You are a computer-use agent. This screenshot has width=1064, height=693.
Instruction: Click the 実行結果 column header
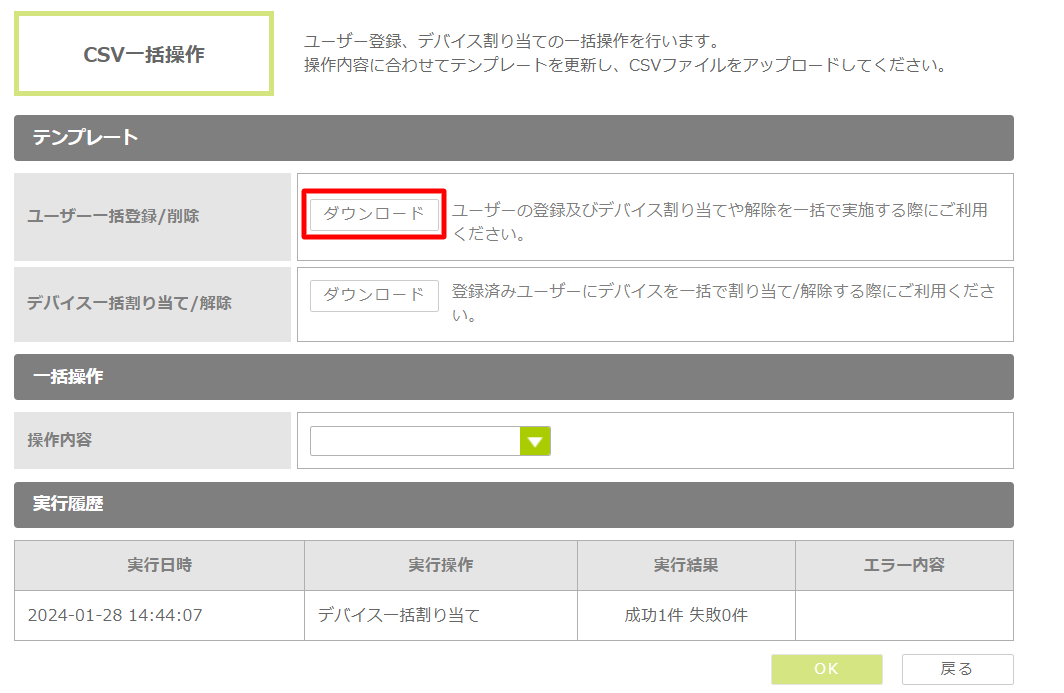coord(686,565)
